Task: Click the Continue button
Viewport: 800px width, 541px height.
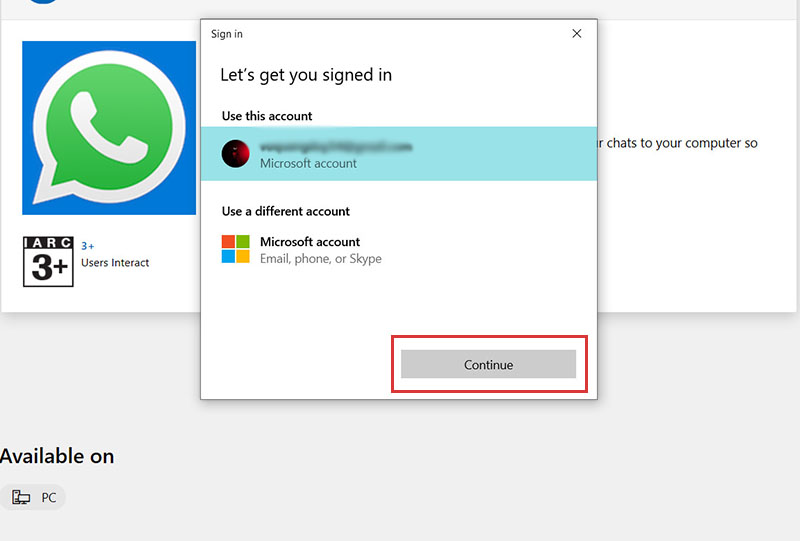Action: pyautogui.click(x=488, y=364)
